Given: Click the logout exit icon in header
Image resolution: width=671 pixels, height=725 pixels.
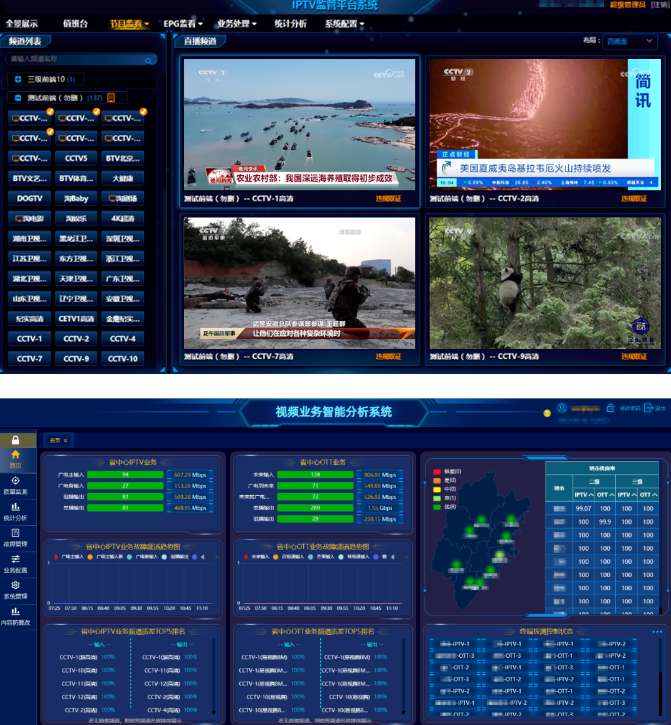Looking at the screenshot, I should pos(648,408).
